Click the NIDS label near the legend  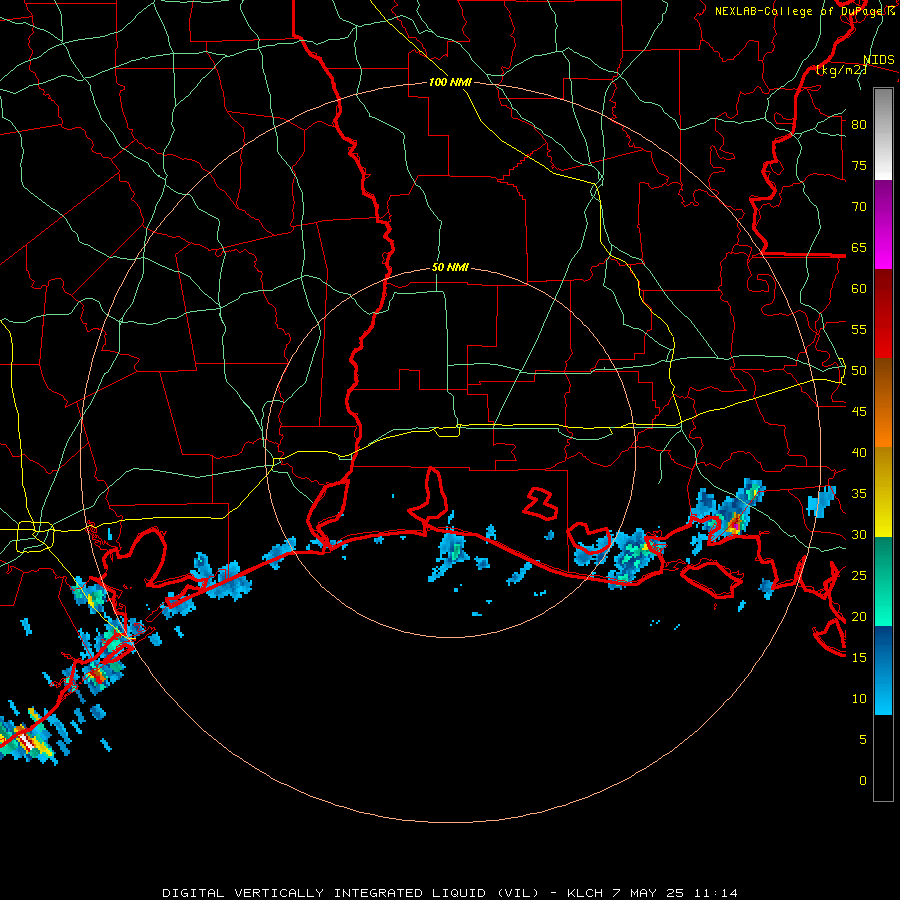(x=878, y=60)
